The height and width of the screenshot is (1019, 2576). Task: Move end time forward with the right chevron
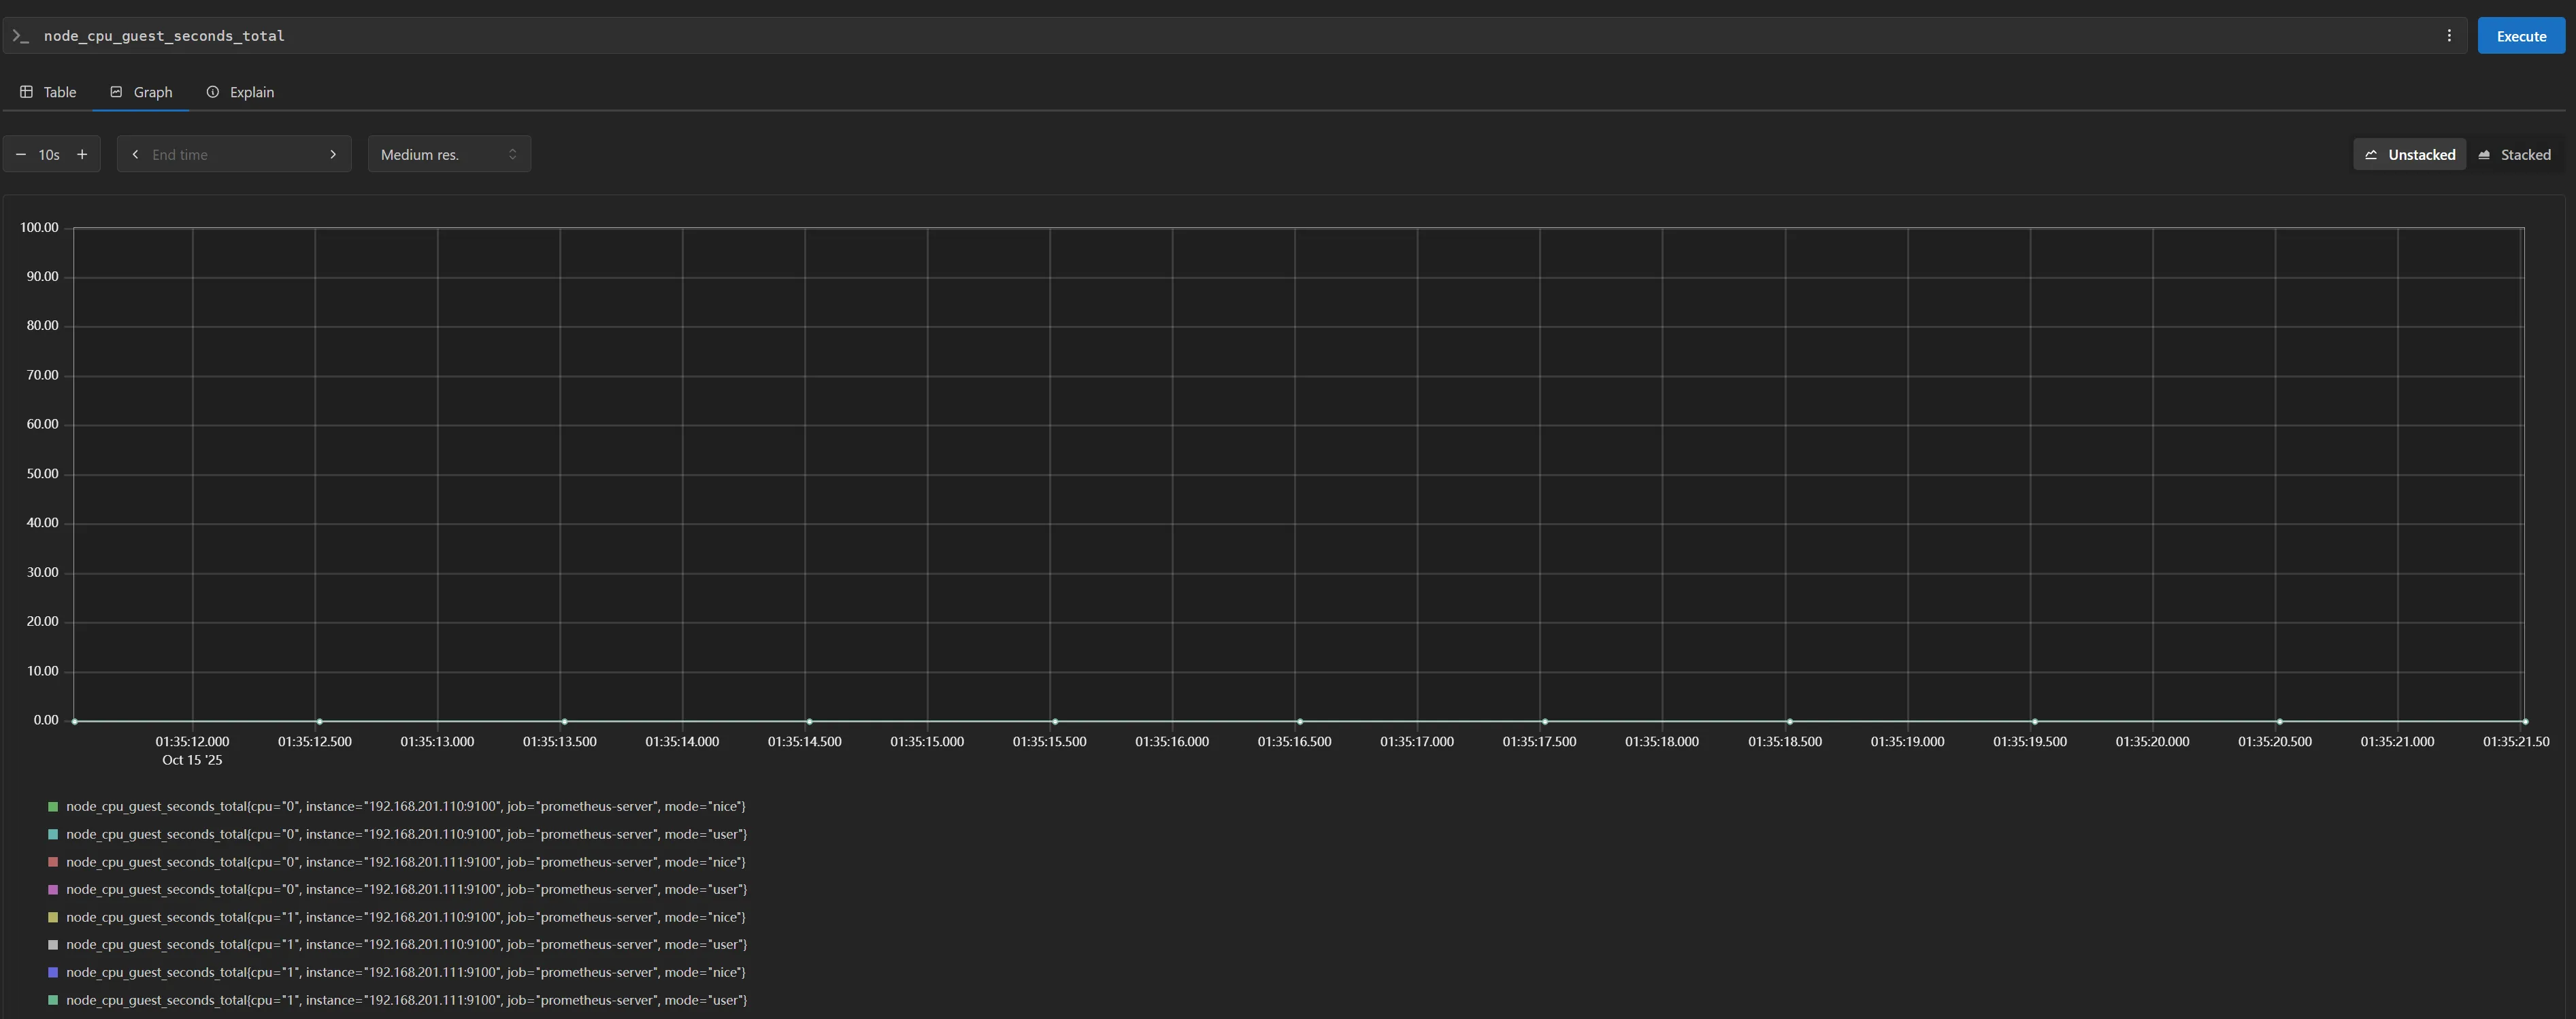click(333, 154)
